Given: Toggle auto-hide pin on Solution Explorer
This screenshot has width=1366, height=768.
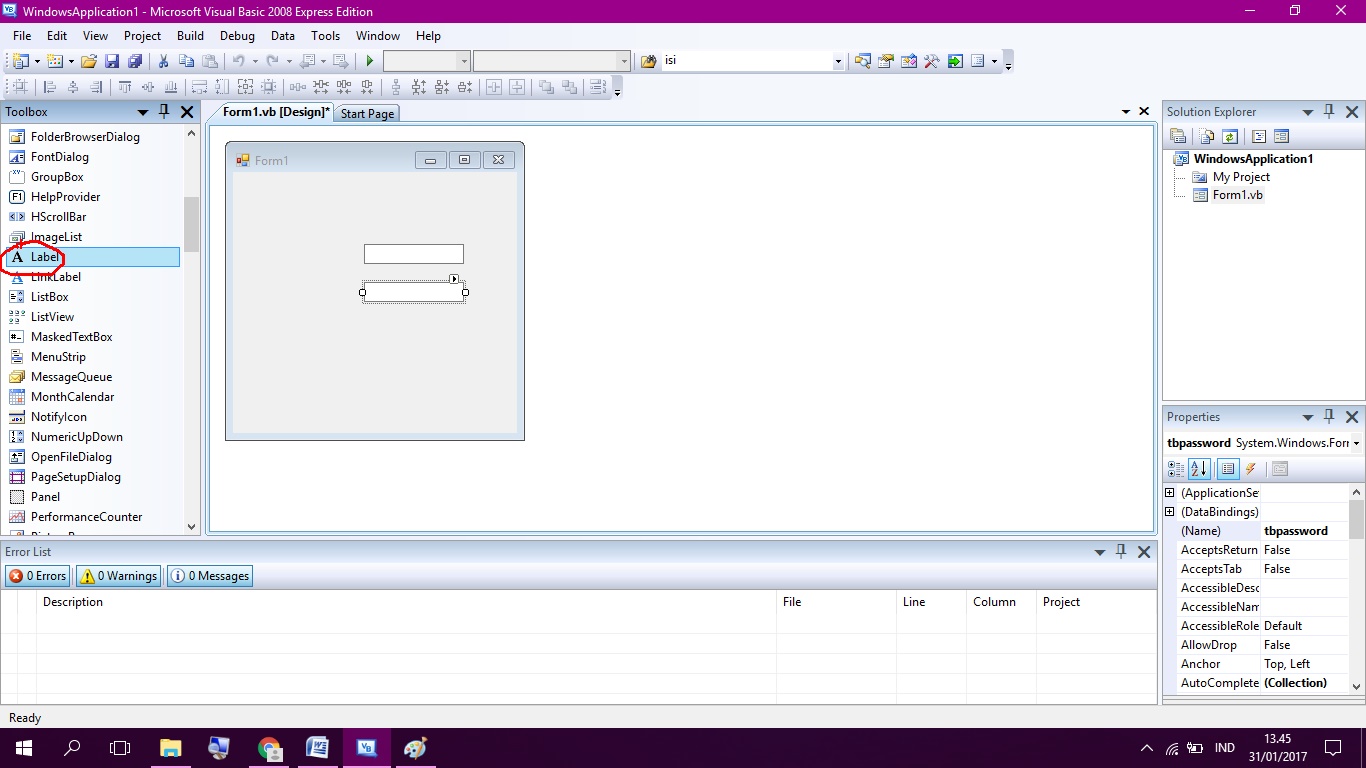Looking at the screenshot, I should click(x=1329, y=111).
